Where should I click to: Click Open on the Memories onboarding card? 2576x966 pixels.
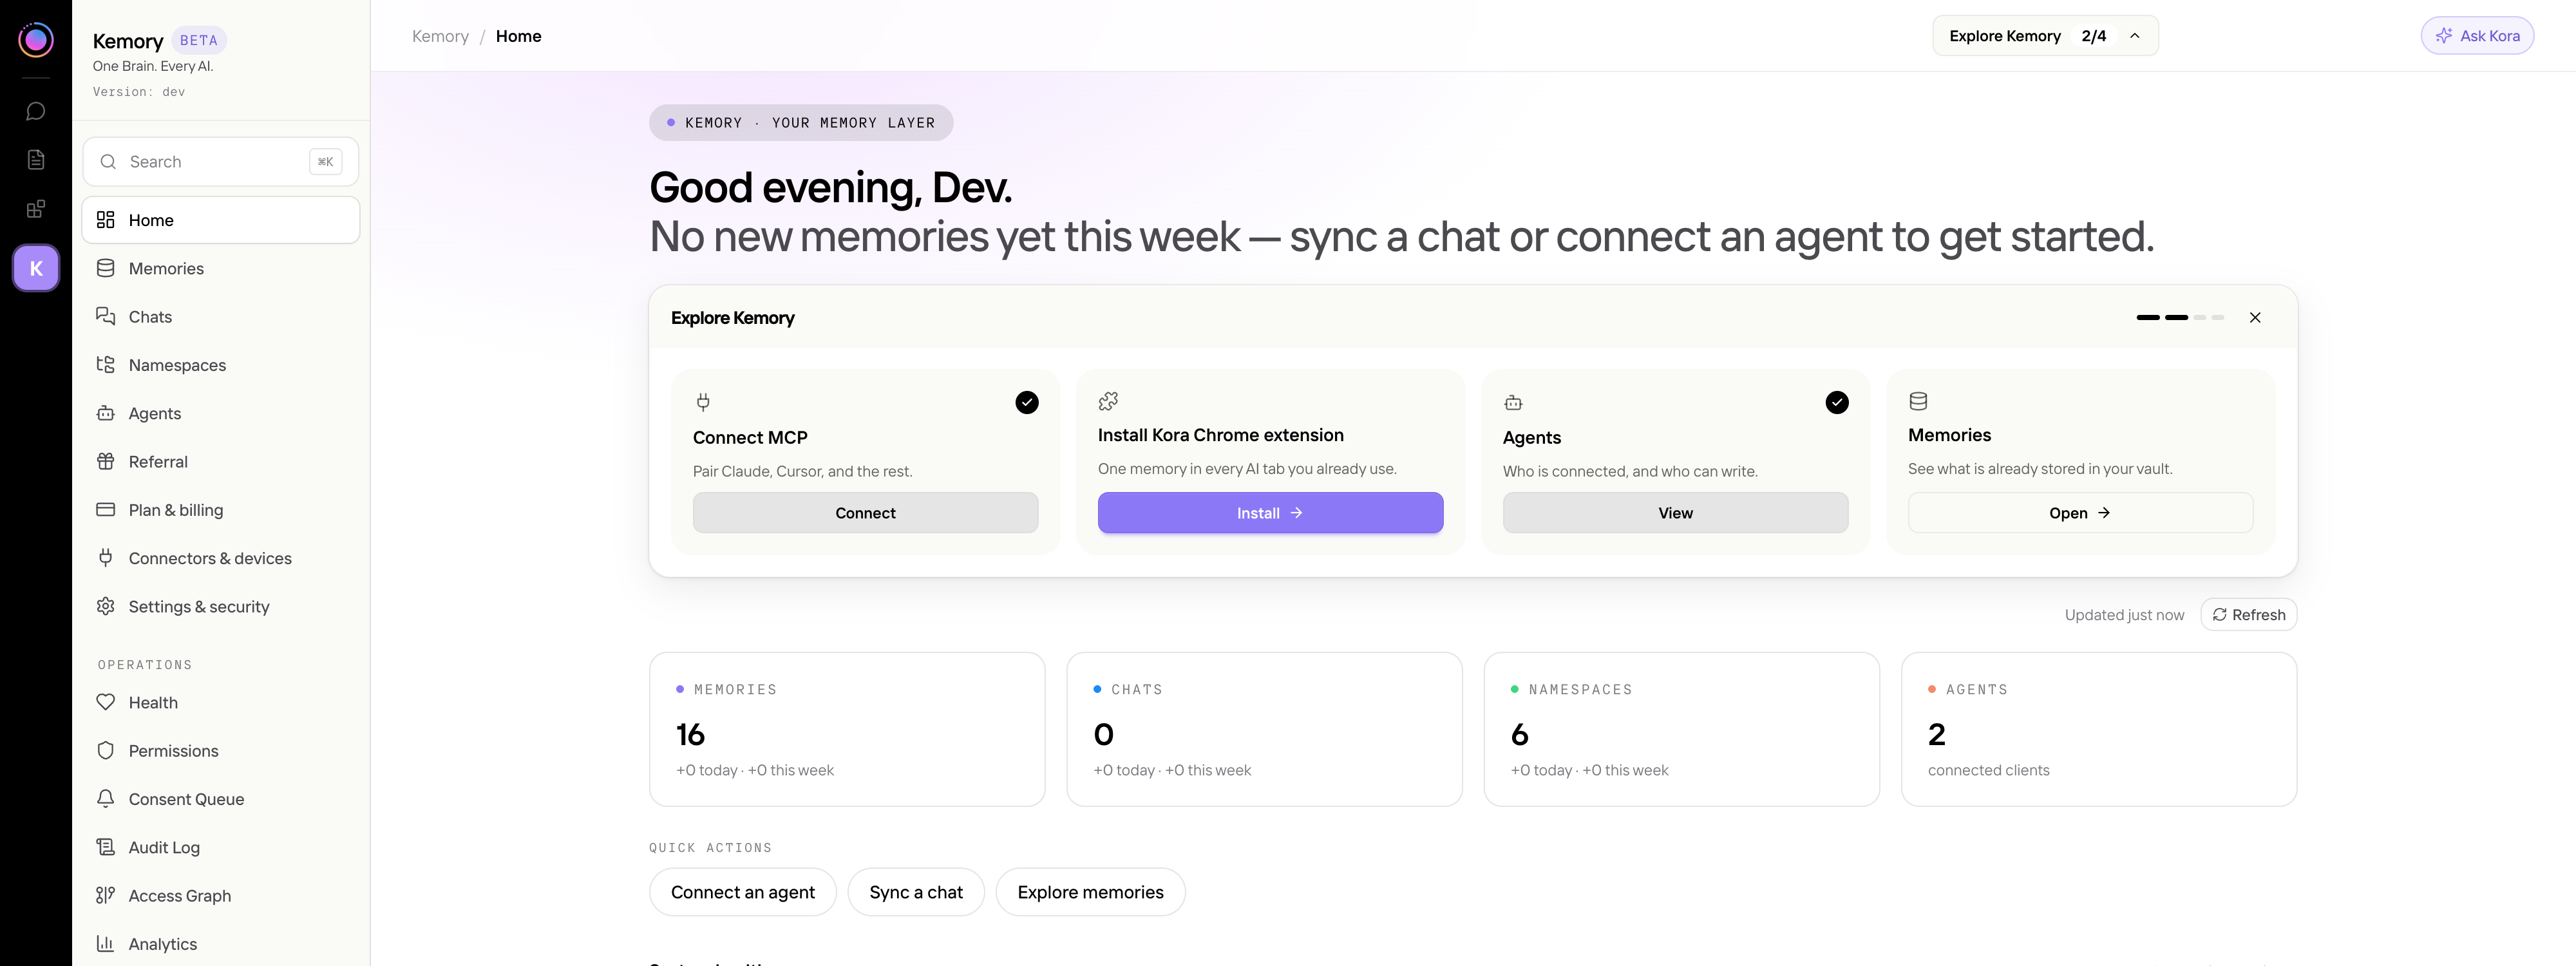pos(2080,513)
